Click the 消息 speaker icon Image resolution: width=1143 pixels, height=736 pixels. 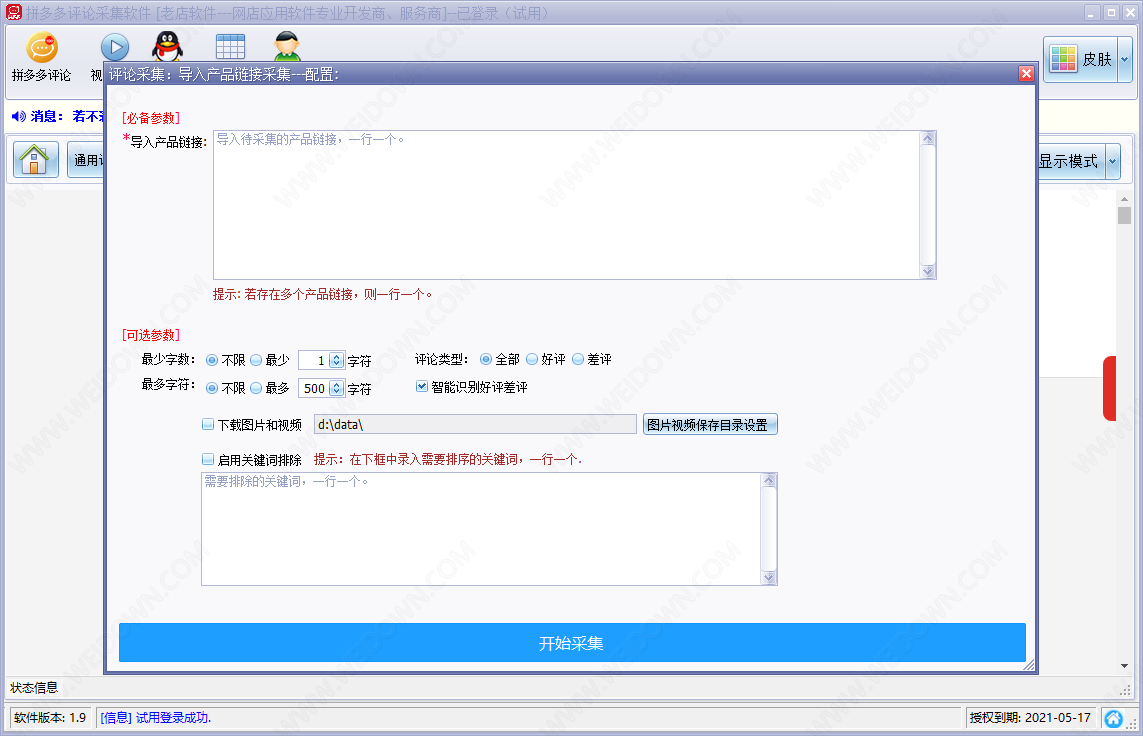[19, 117]
